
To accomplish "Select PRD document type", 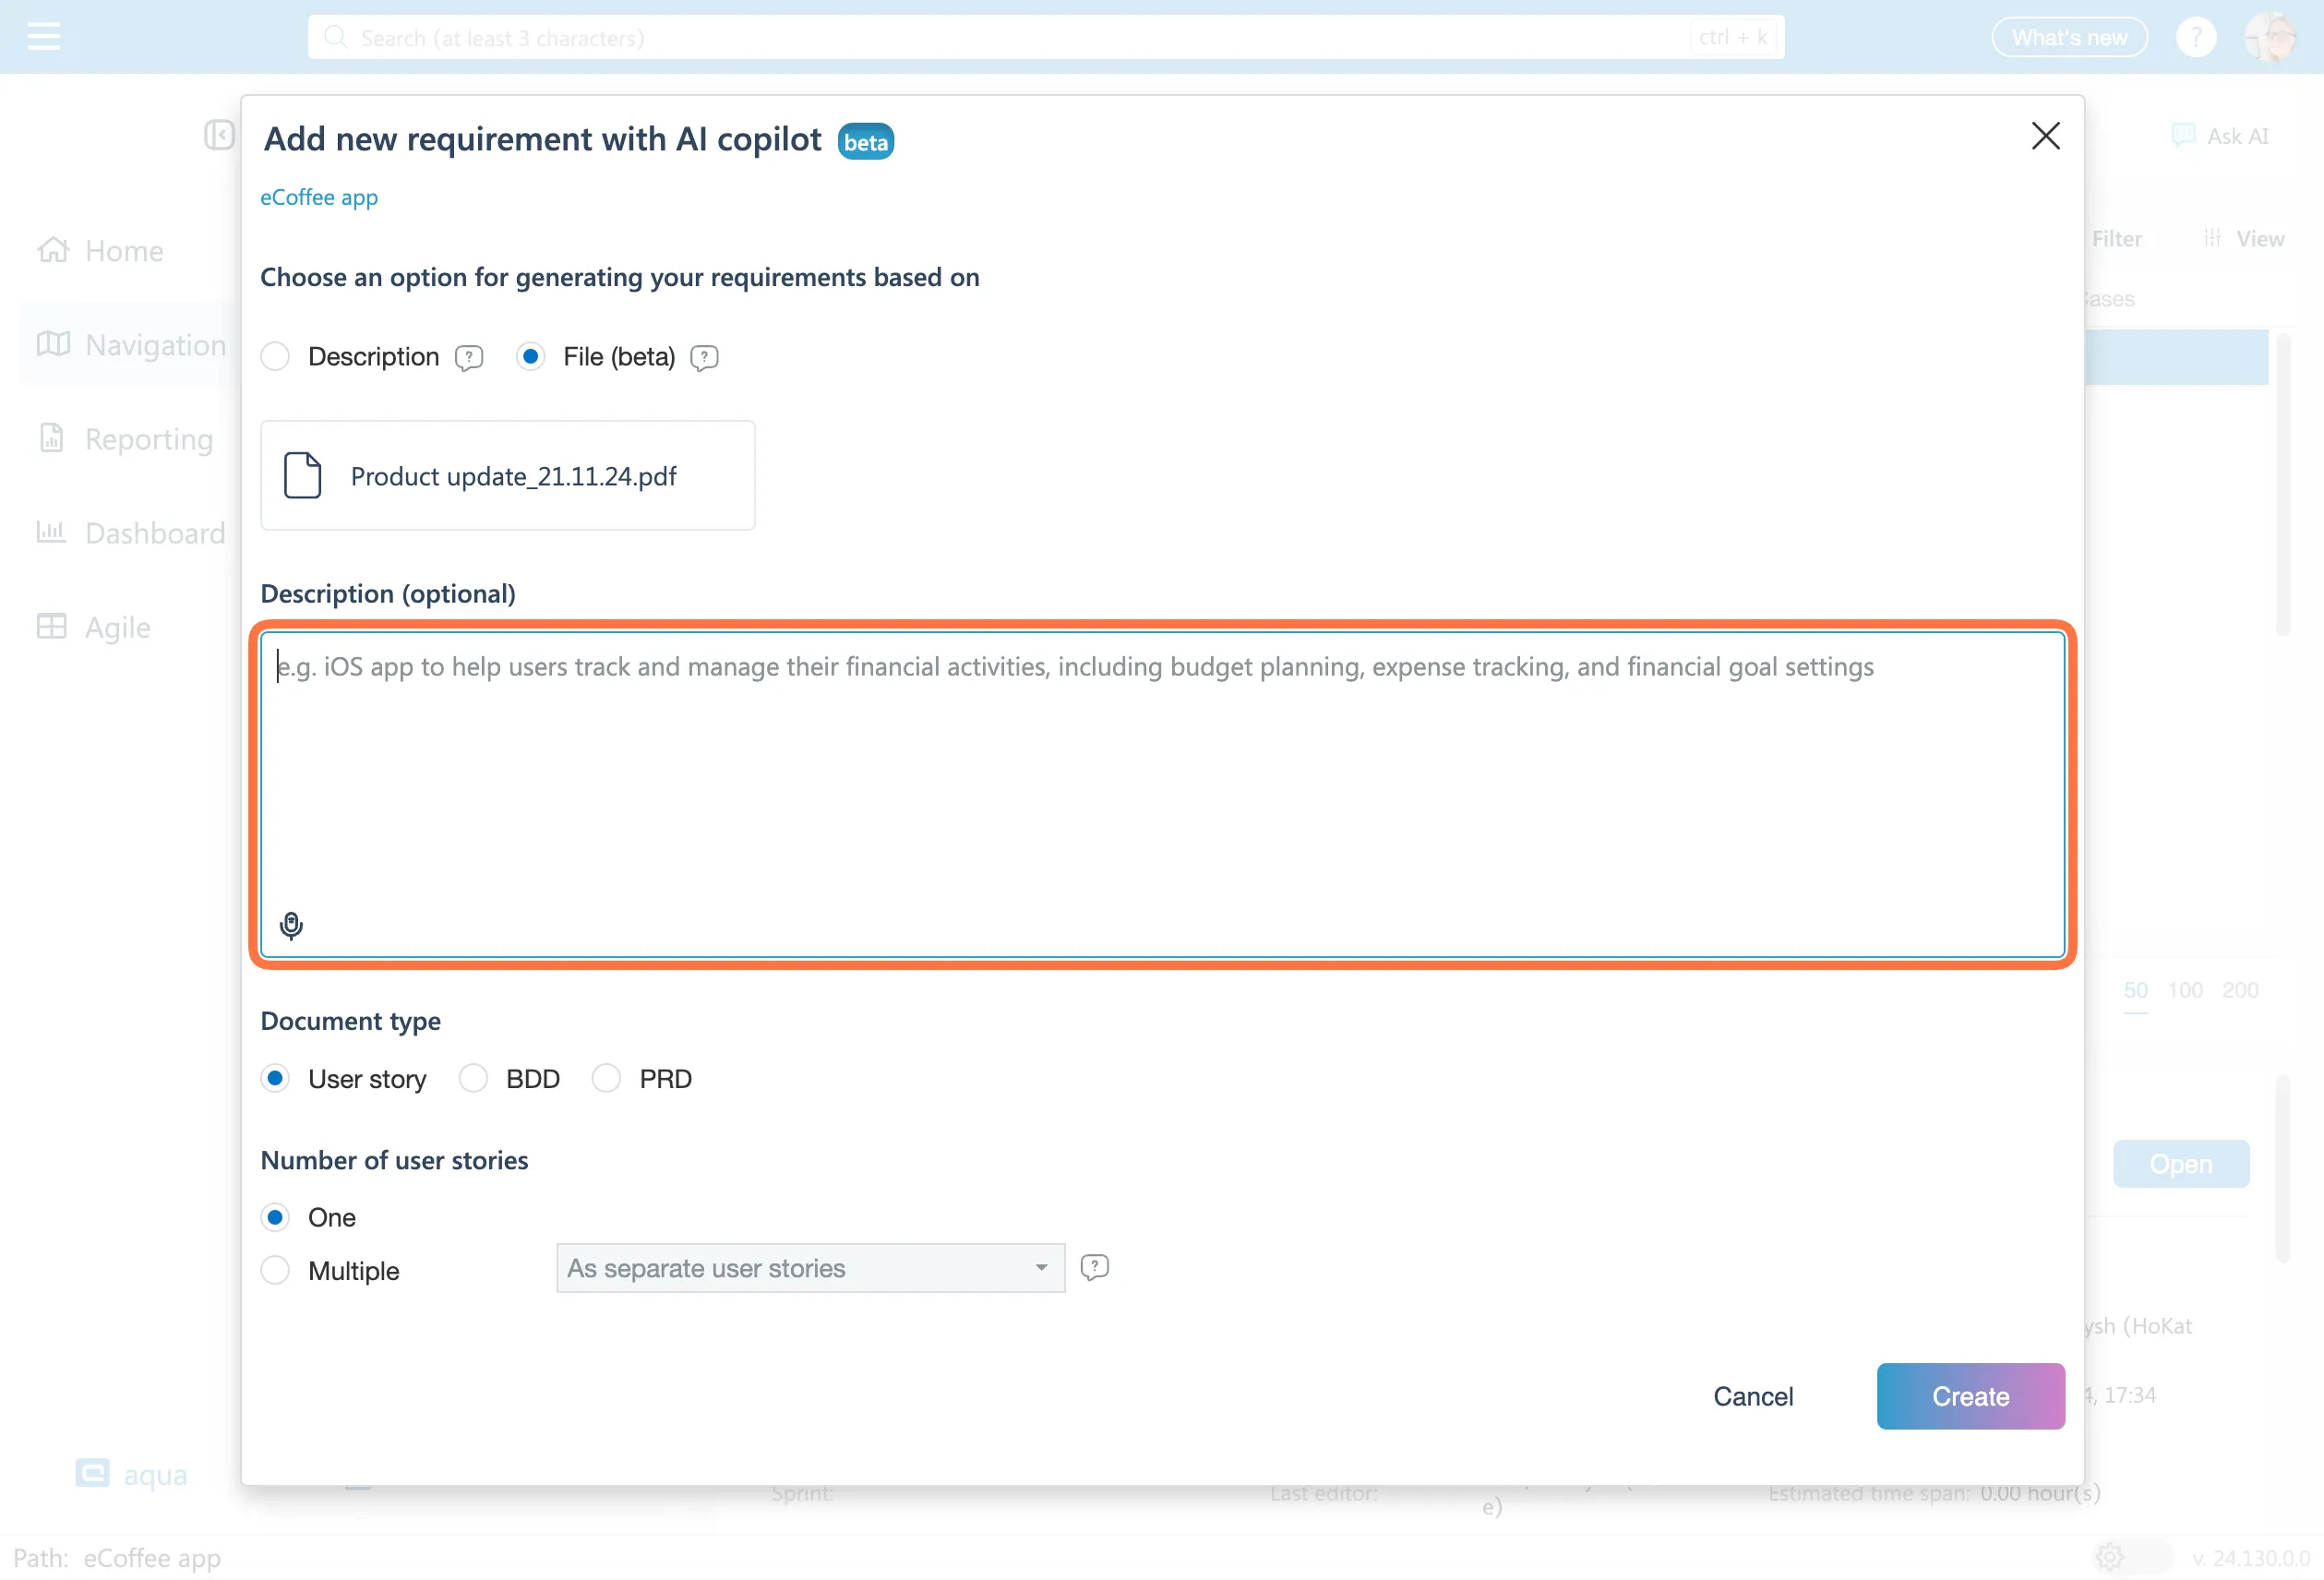I will [x=606, y=1079].
